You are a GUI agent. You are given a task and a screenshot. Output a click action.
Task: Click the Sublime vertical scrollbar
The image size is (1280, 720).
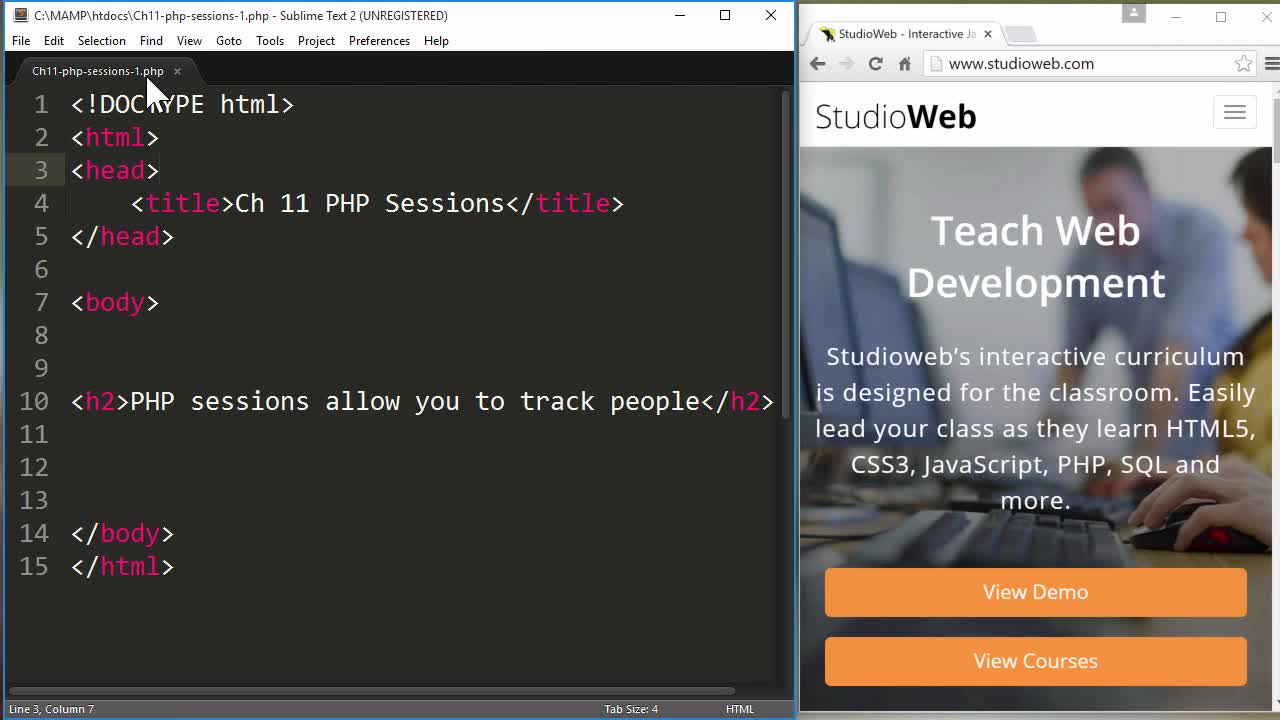coord(783,255)
